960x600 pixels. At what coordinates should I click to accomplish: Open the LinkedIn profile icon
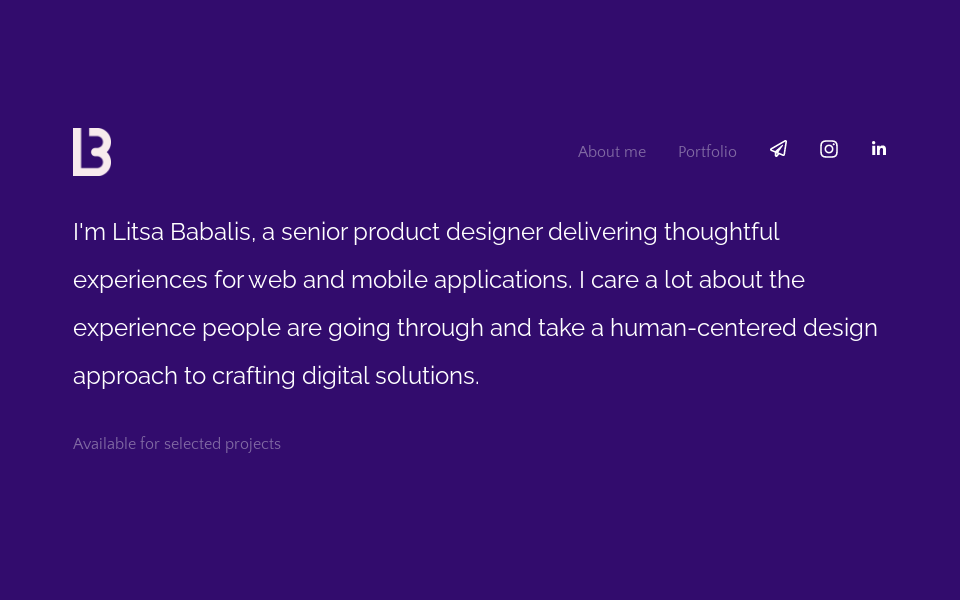click(x=879, y=149)
